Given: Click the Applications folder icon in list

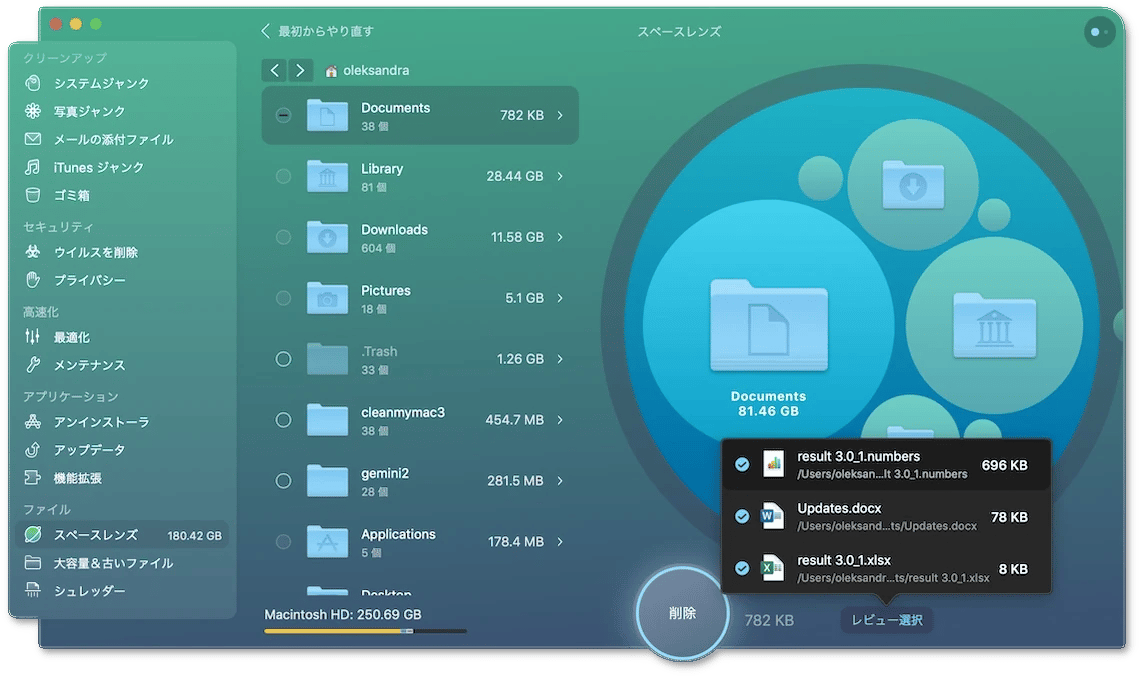Looking at the screenshot, I should (328, 541).
